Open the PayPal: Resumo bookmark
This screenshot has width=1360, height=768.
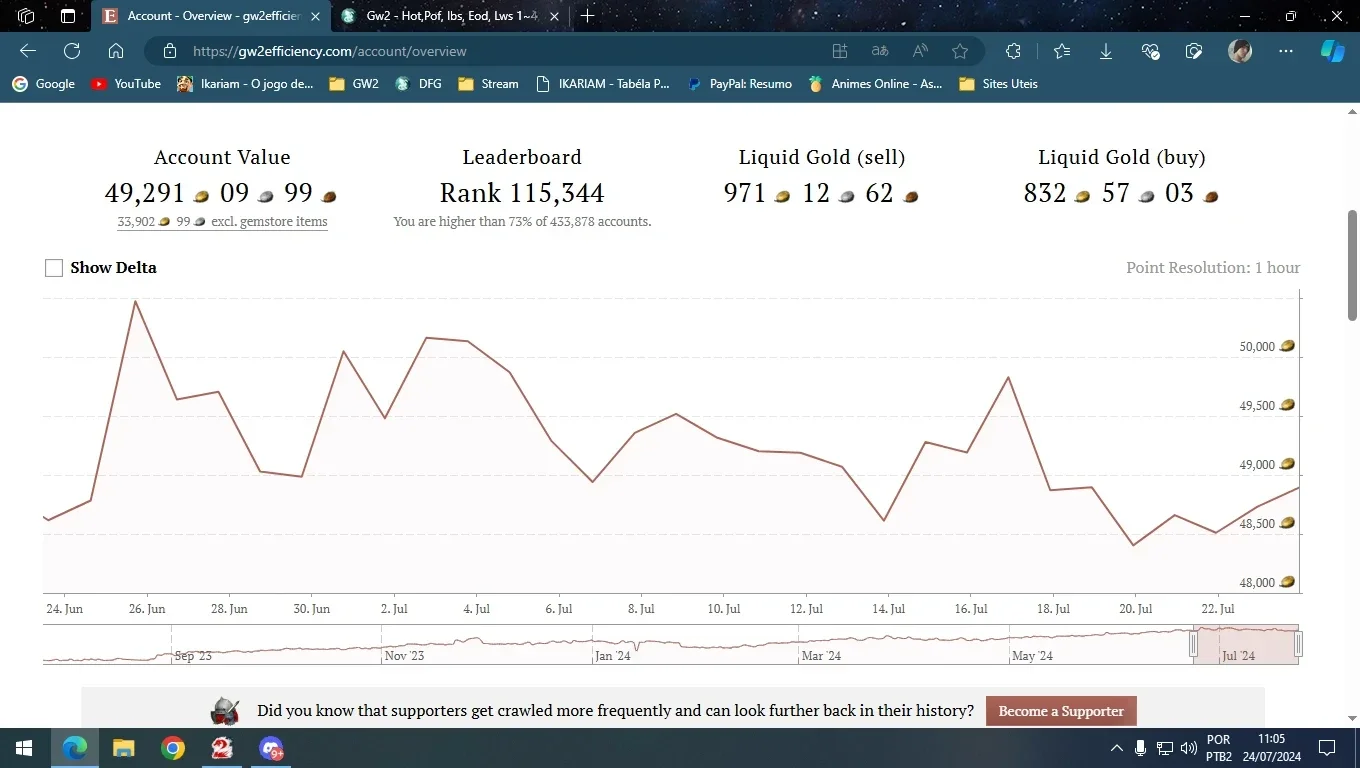[x=740, y=84]
